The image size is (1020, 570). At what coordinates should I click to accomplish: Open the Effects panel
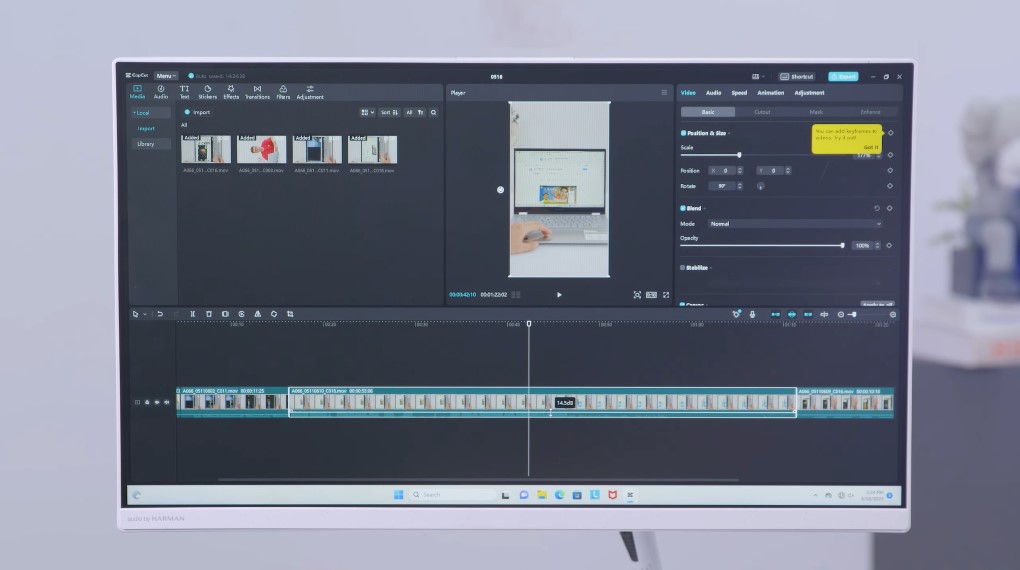tap(231, 92)
